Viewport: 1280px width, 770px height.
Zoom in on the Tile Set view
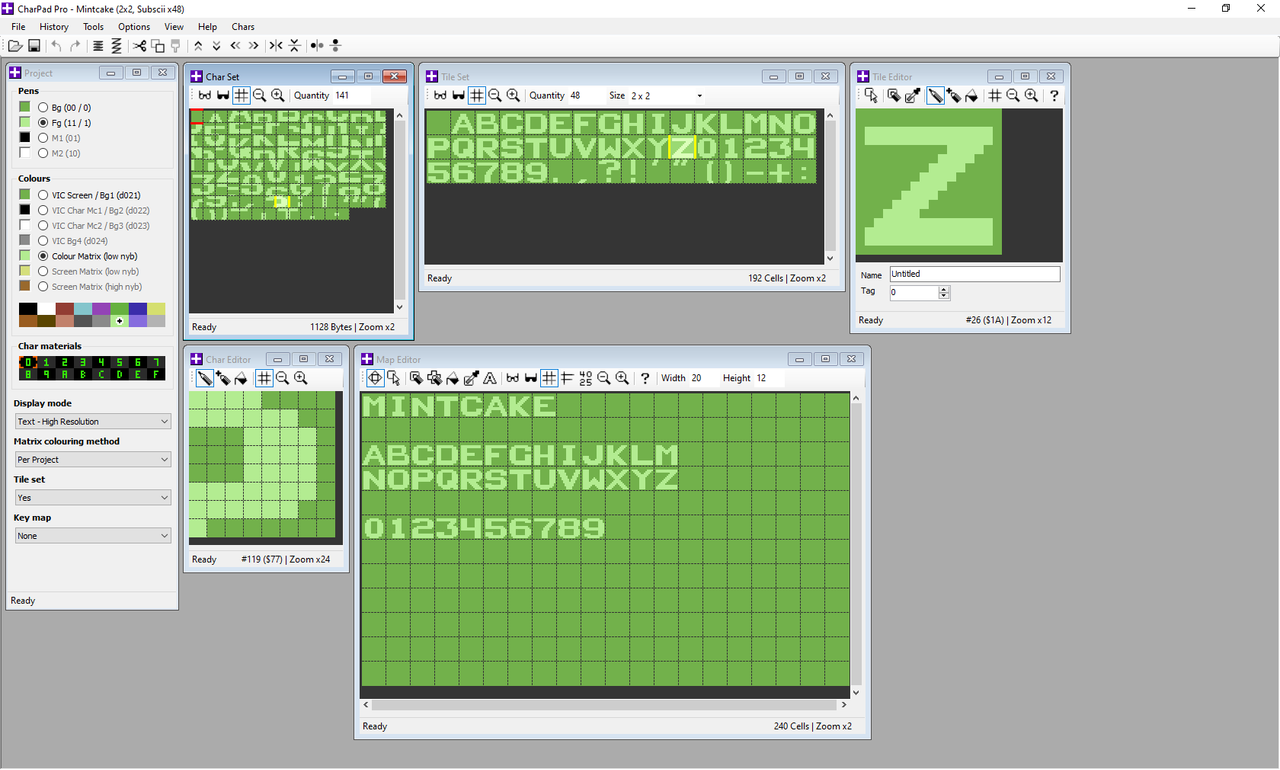(x=513, y=95)
